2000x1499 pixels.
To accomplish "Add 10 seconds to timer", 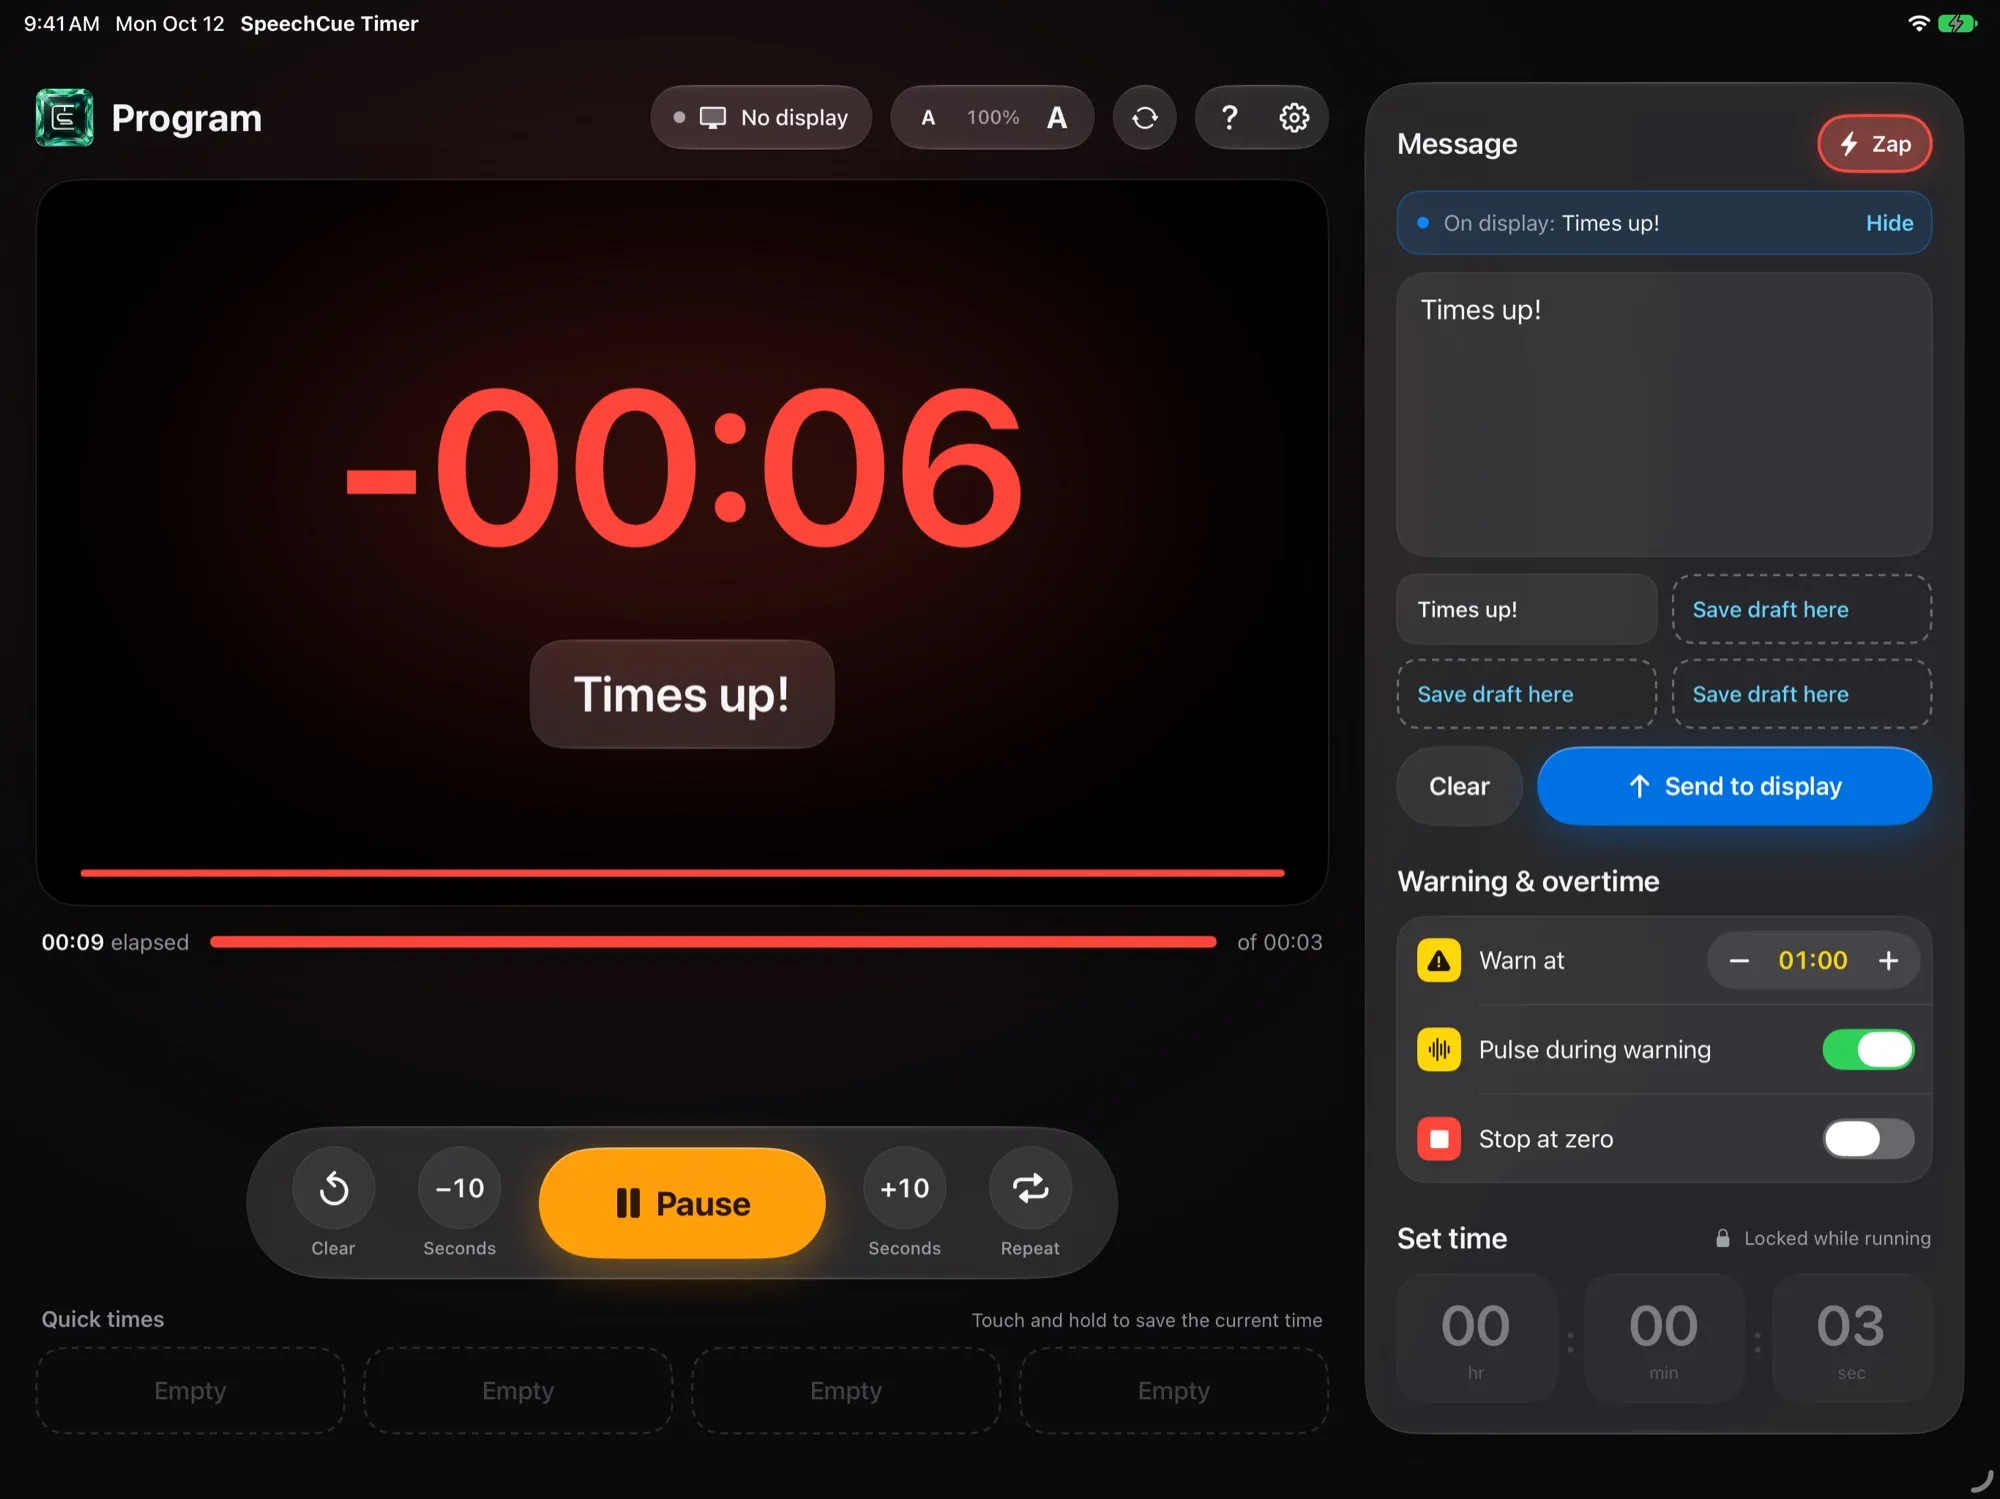I will pyautogui.click(x=904, y=1188).
